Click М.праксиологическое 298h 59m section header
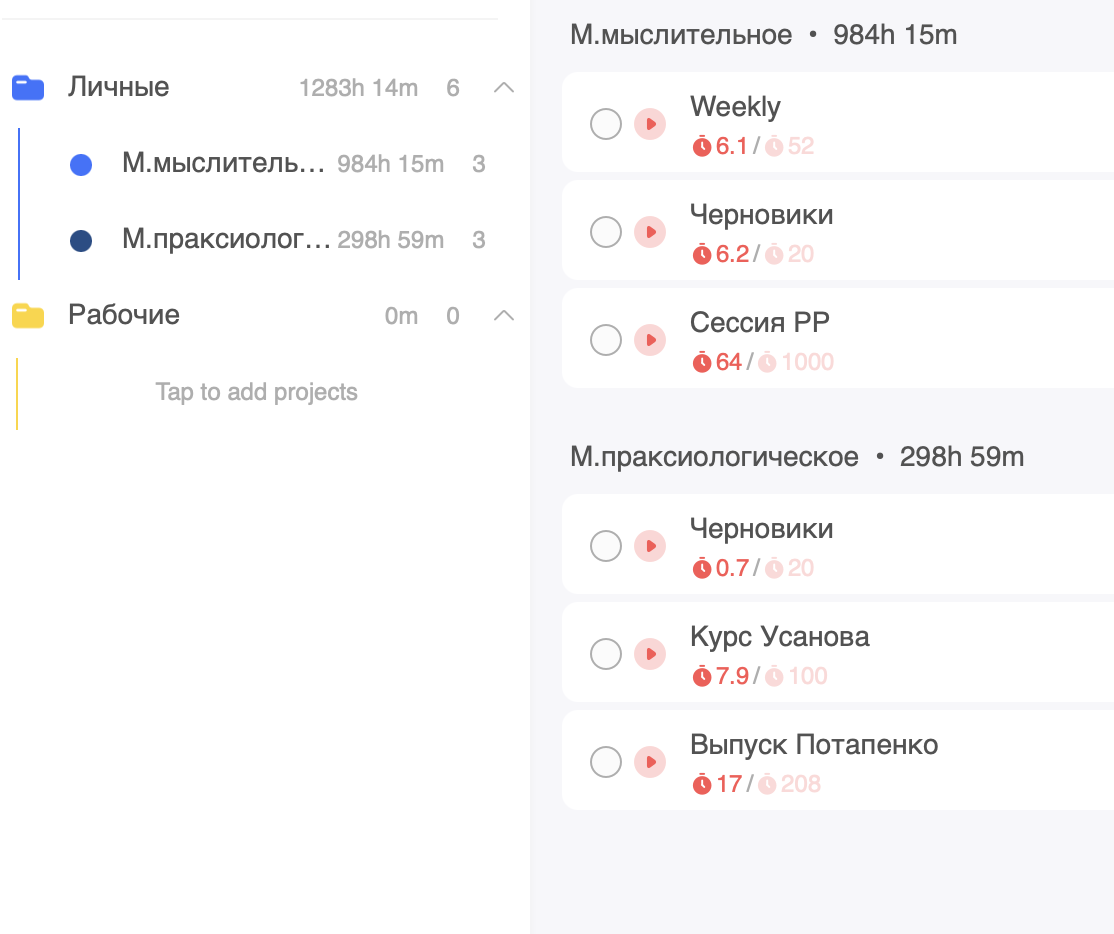The height and width of the screenshot is (934, 1114). coord(797,457)
